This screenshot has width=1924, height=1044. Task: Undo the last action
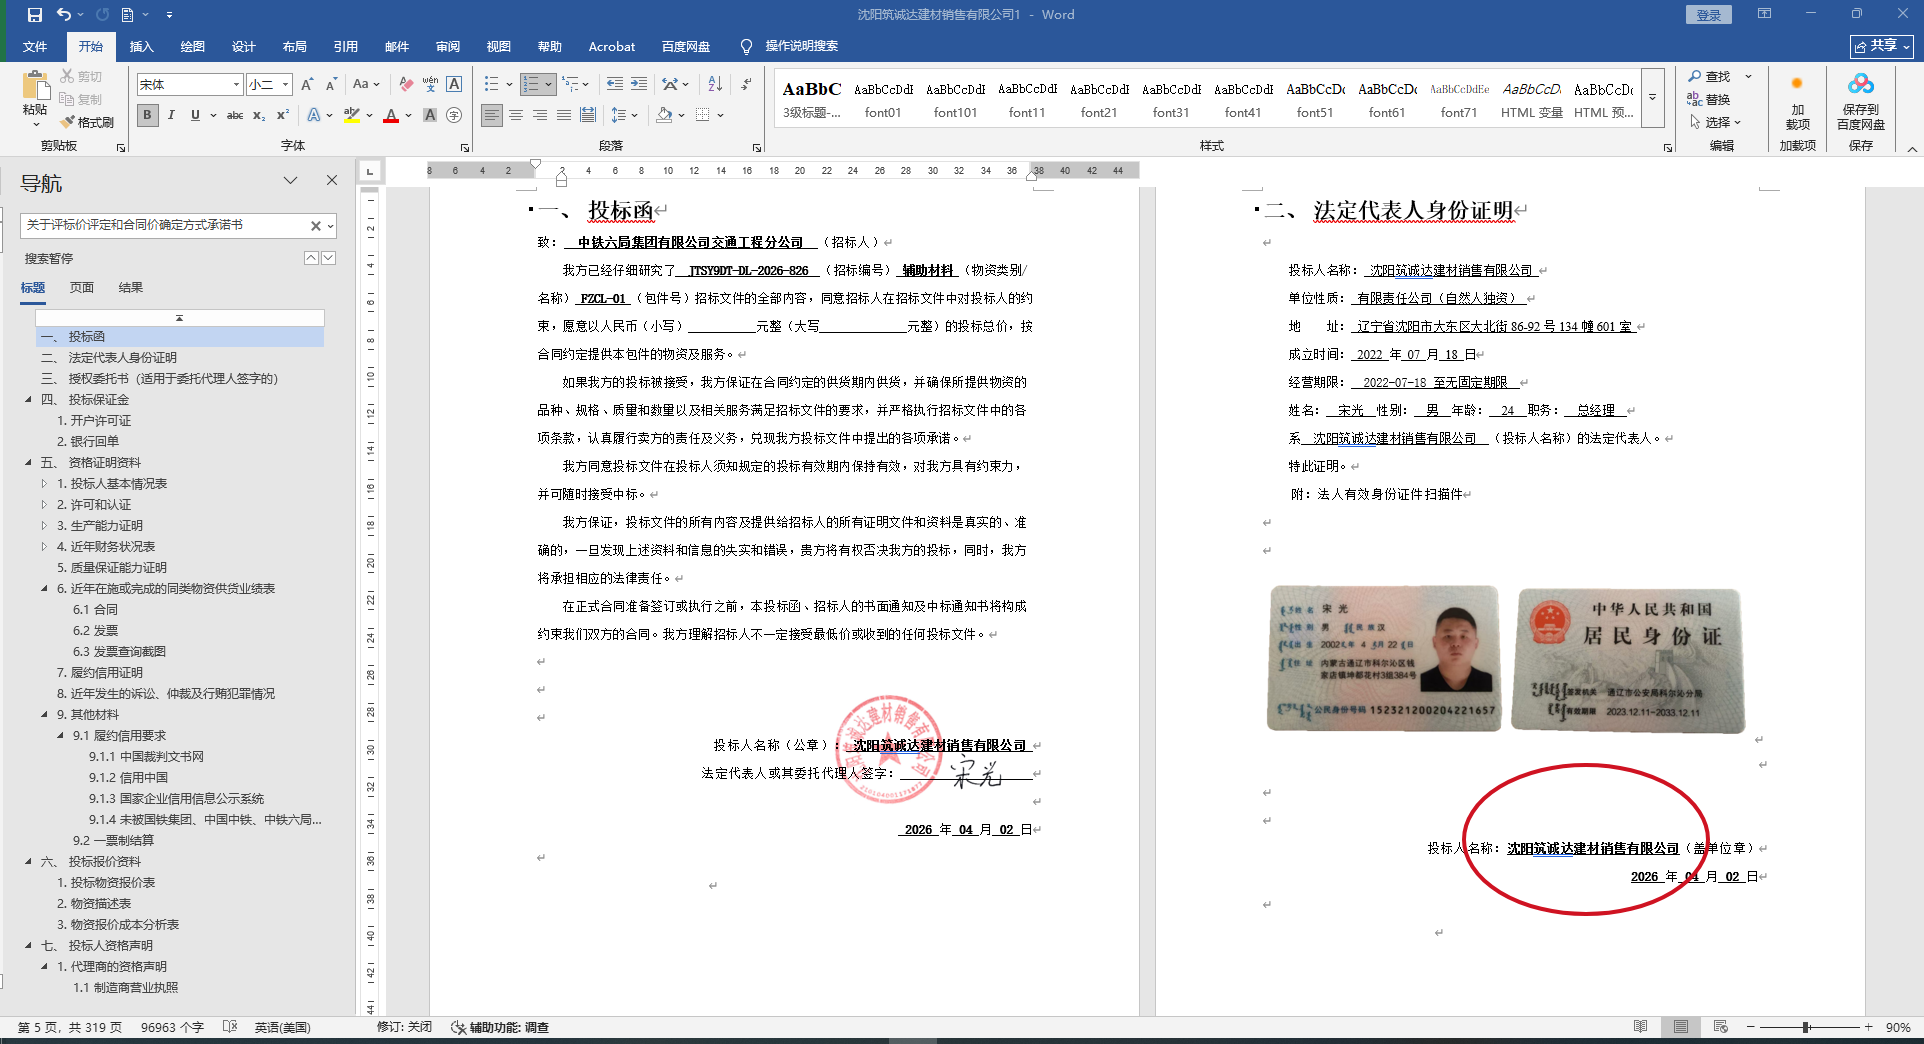coord(64,15)
